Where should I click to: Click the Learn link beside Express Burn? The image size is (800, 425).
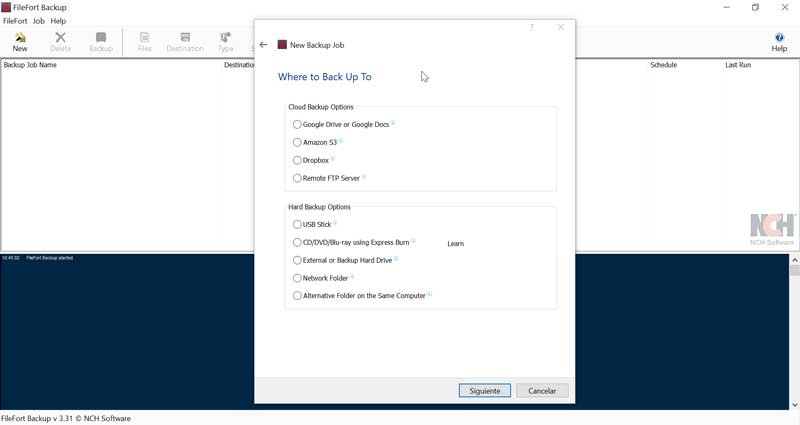(456, 244)
